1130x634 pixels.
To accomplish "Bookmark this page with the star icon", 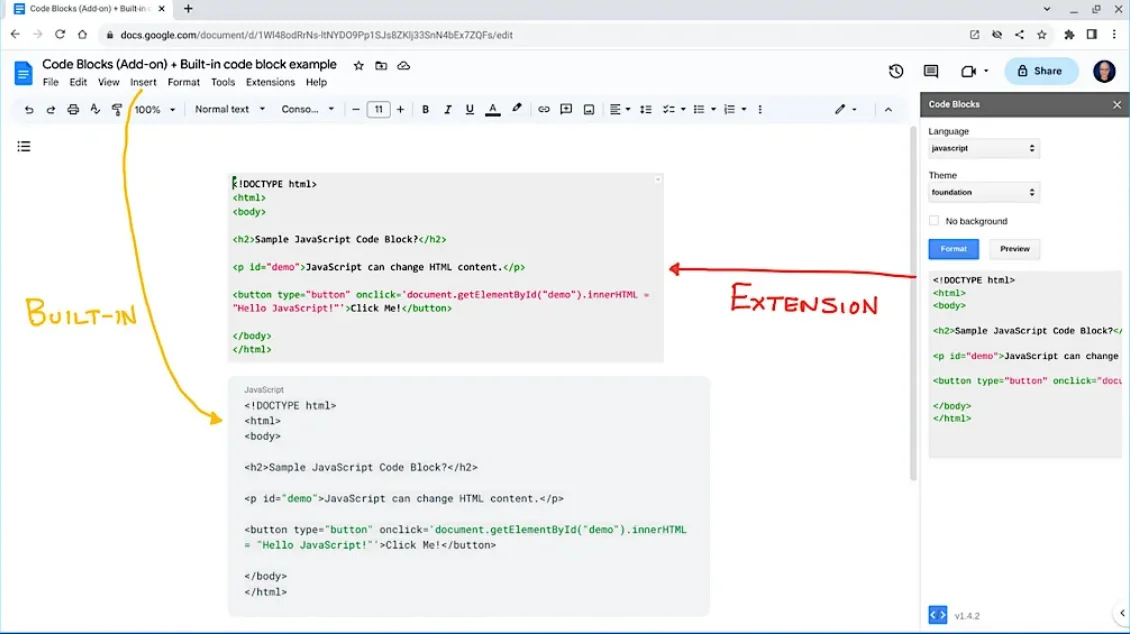I will (x=1041, y=35).
